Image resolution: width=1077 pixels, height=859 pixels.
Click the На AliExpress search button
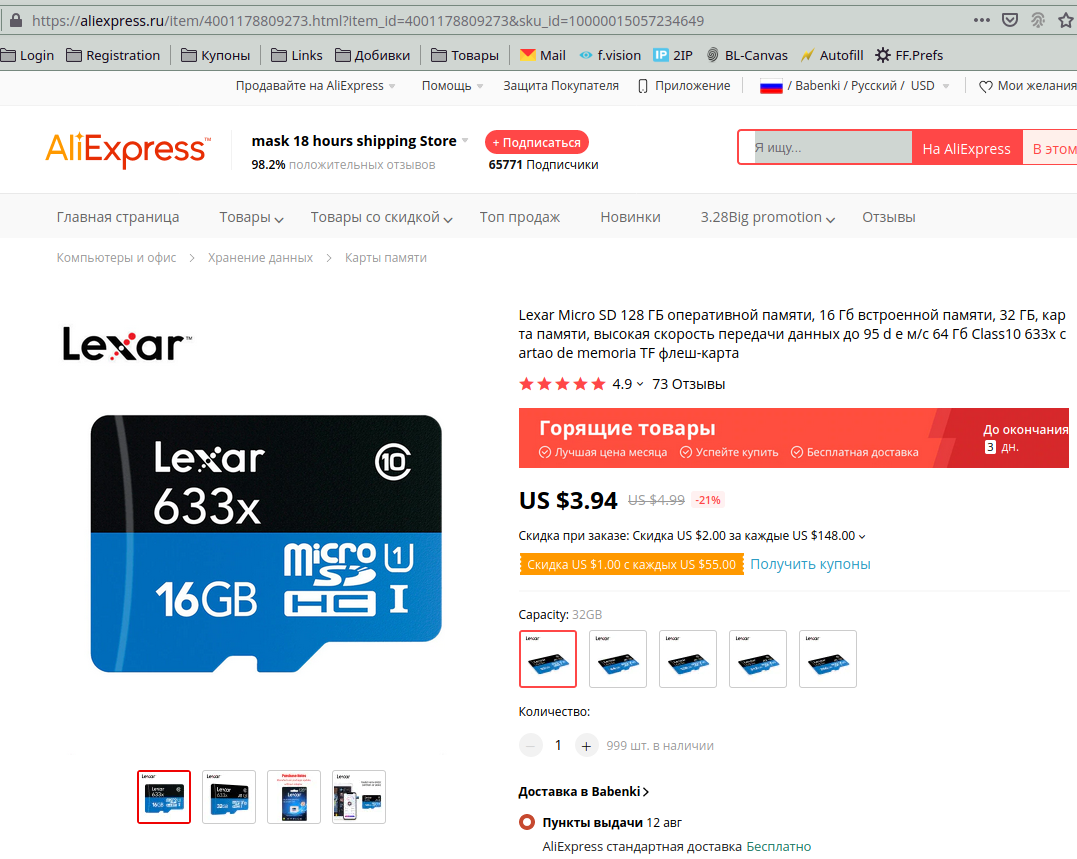pyautogui.click(x=966, y=148)
